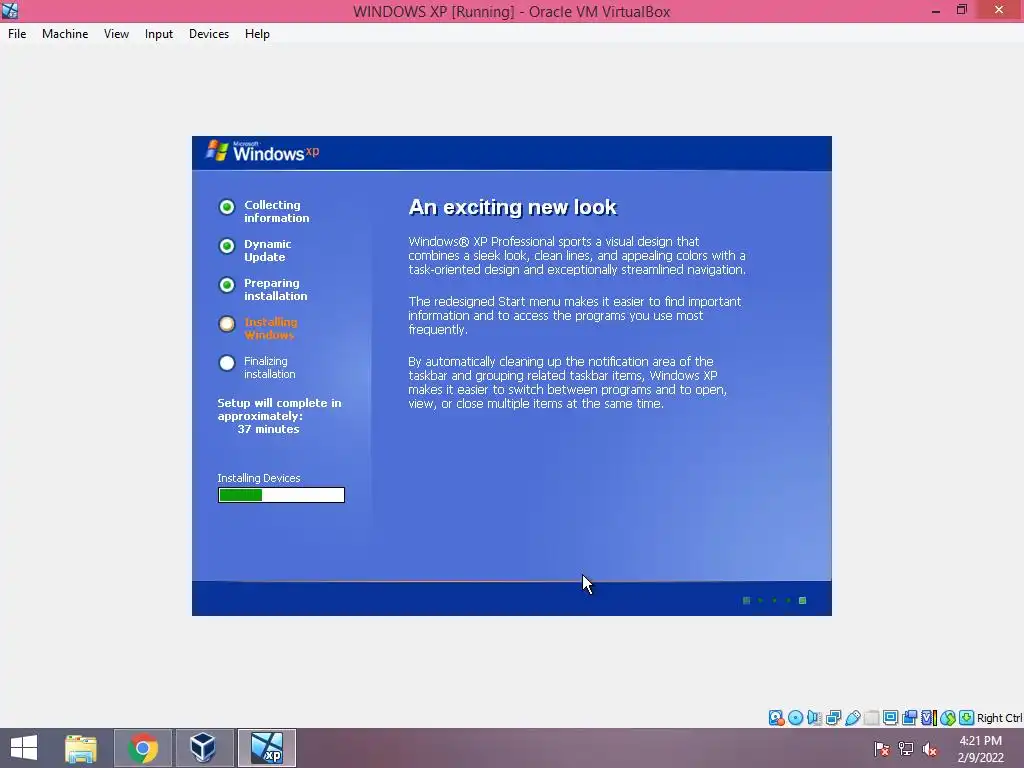Open the View menu
1024x768 pixels.
pos(116,34)
